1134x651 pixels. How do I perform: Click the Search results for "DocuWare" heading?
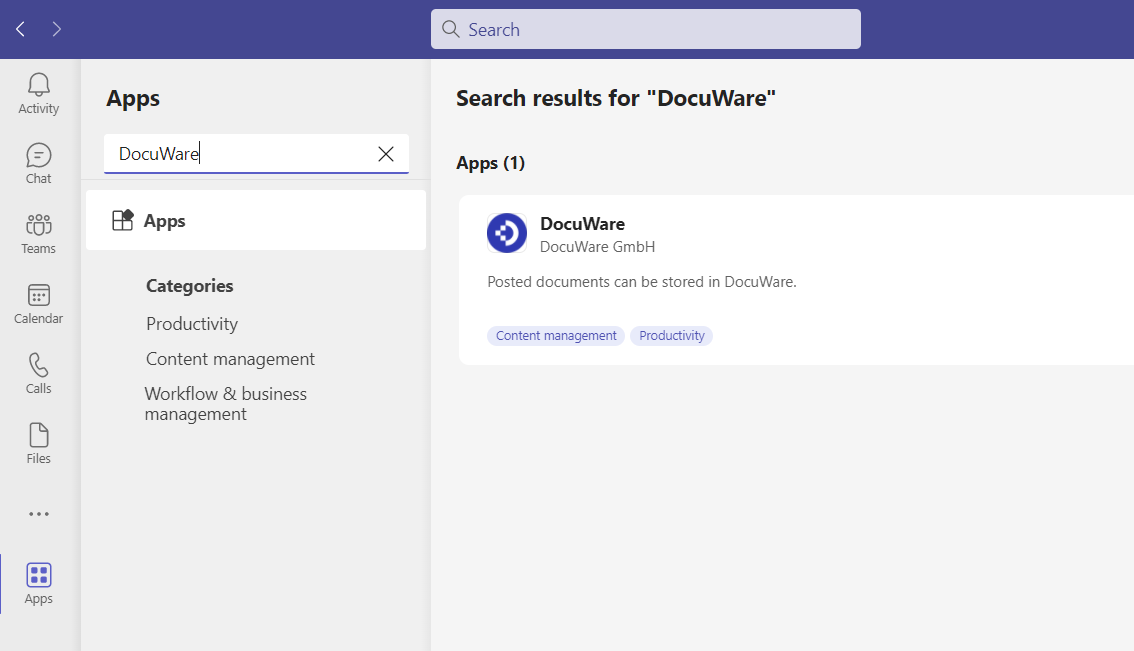point(615,98)
